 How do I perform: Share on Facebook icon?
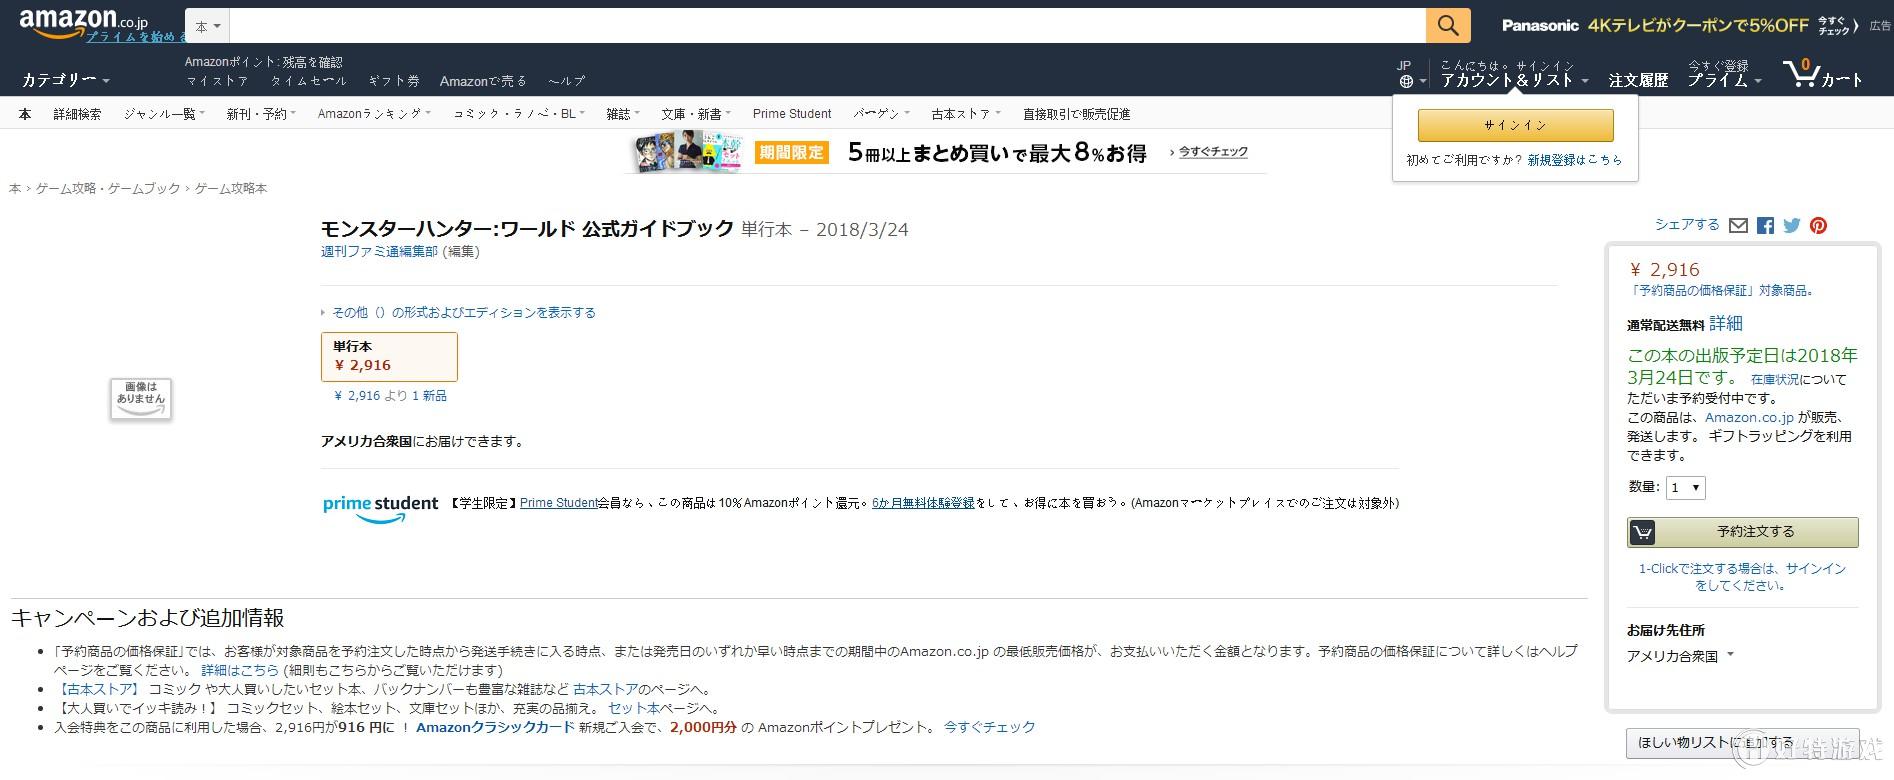coord(1765,226)
